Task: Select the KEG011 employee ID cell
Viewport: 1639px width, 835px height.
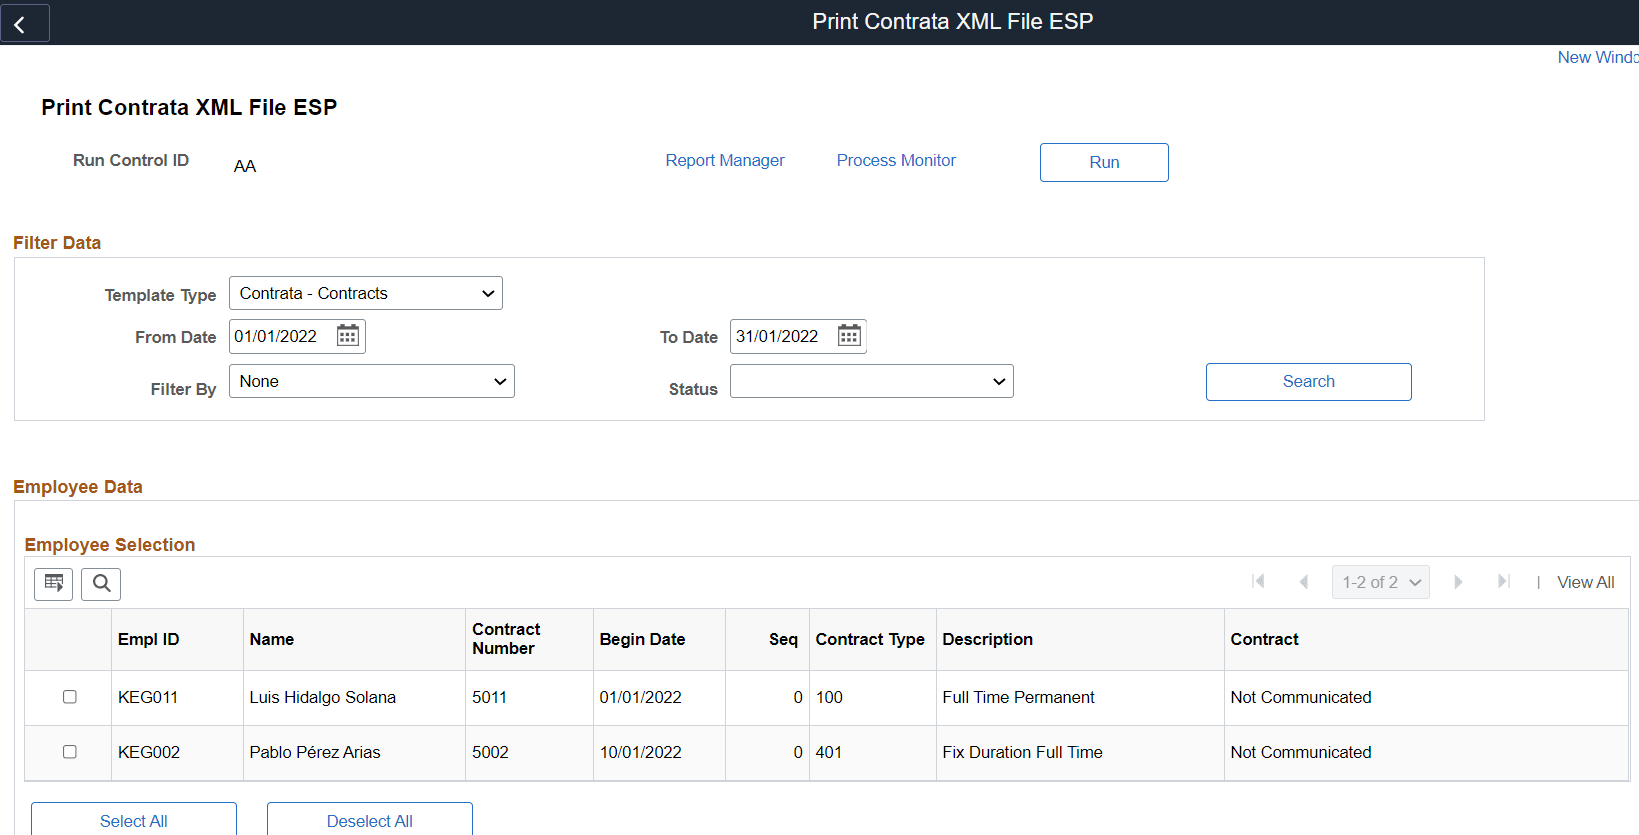Action: tap(148, 697)
